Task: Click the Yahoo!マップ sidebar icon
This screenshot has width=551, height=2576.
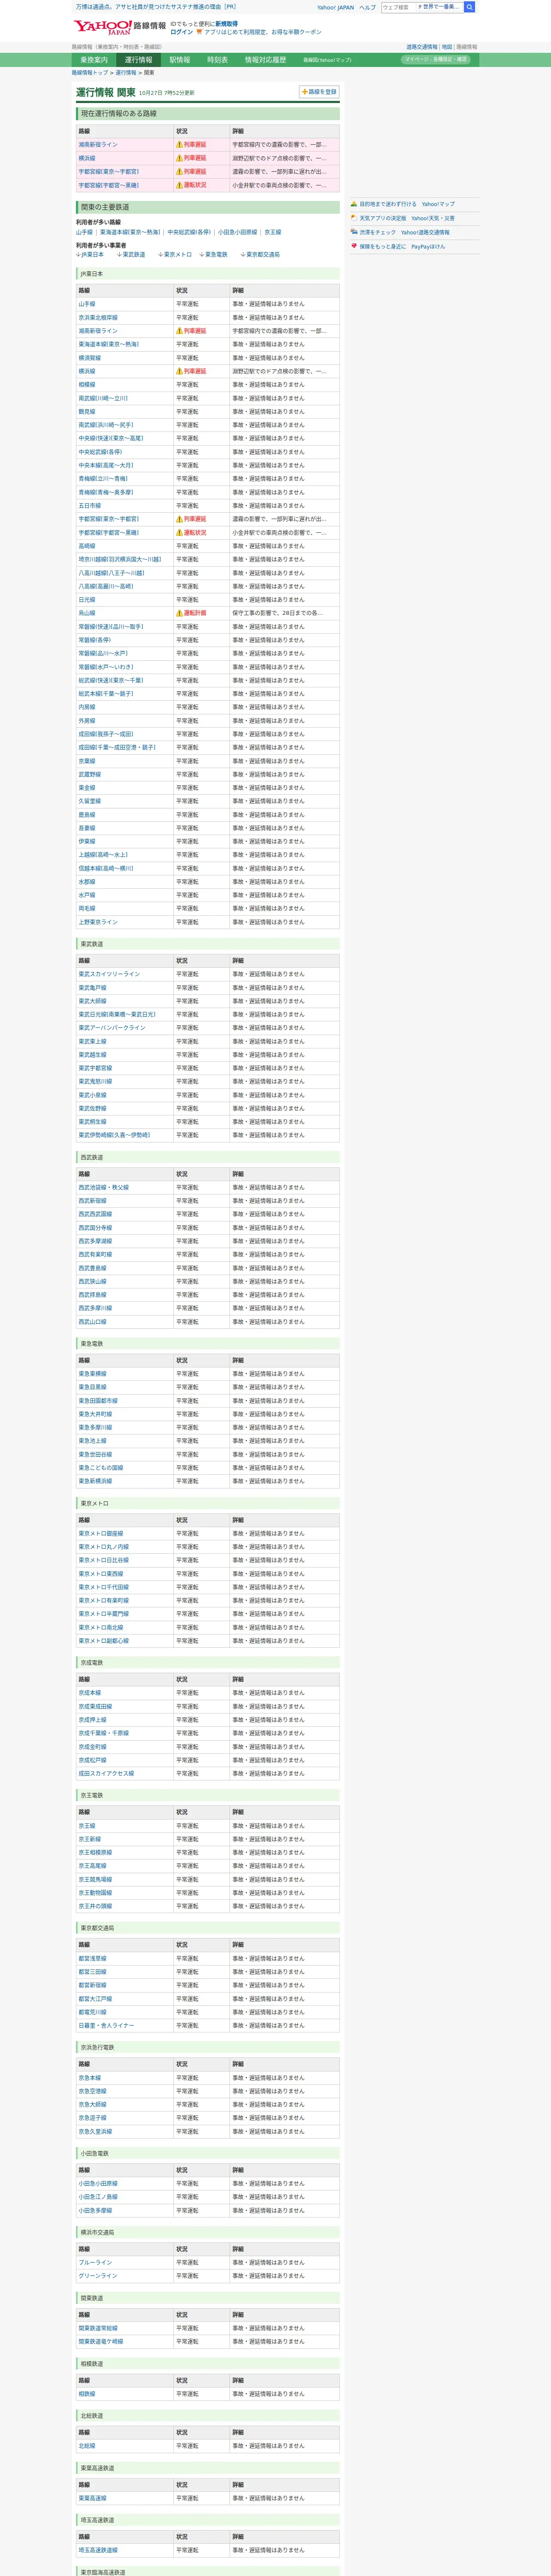Action: (354, 204)
